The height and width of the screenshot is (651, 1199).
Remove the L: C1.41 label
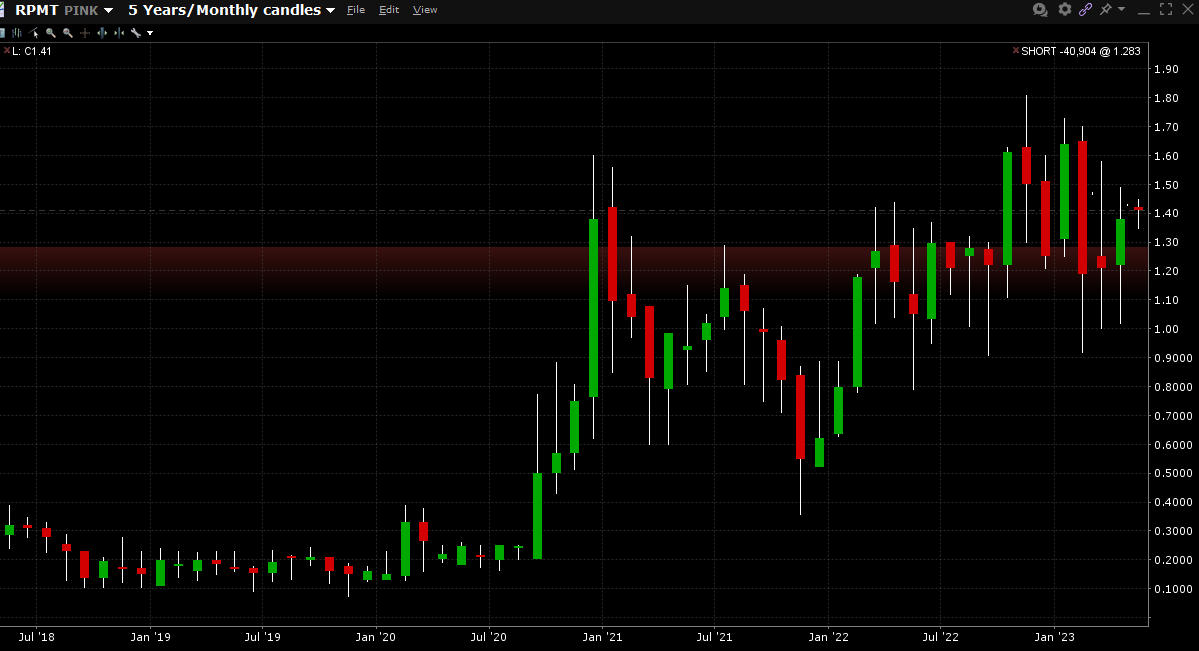coord(7,50)
